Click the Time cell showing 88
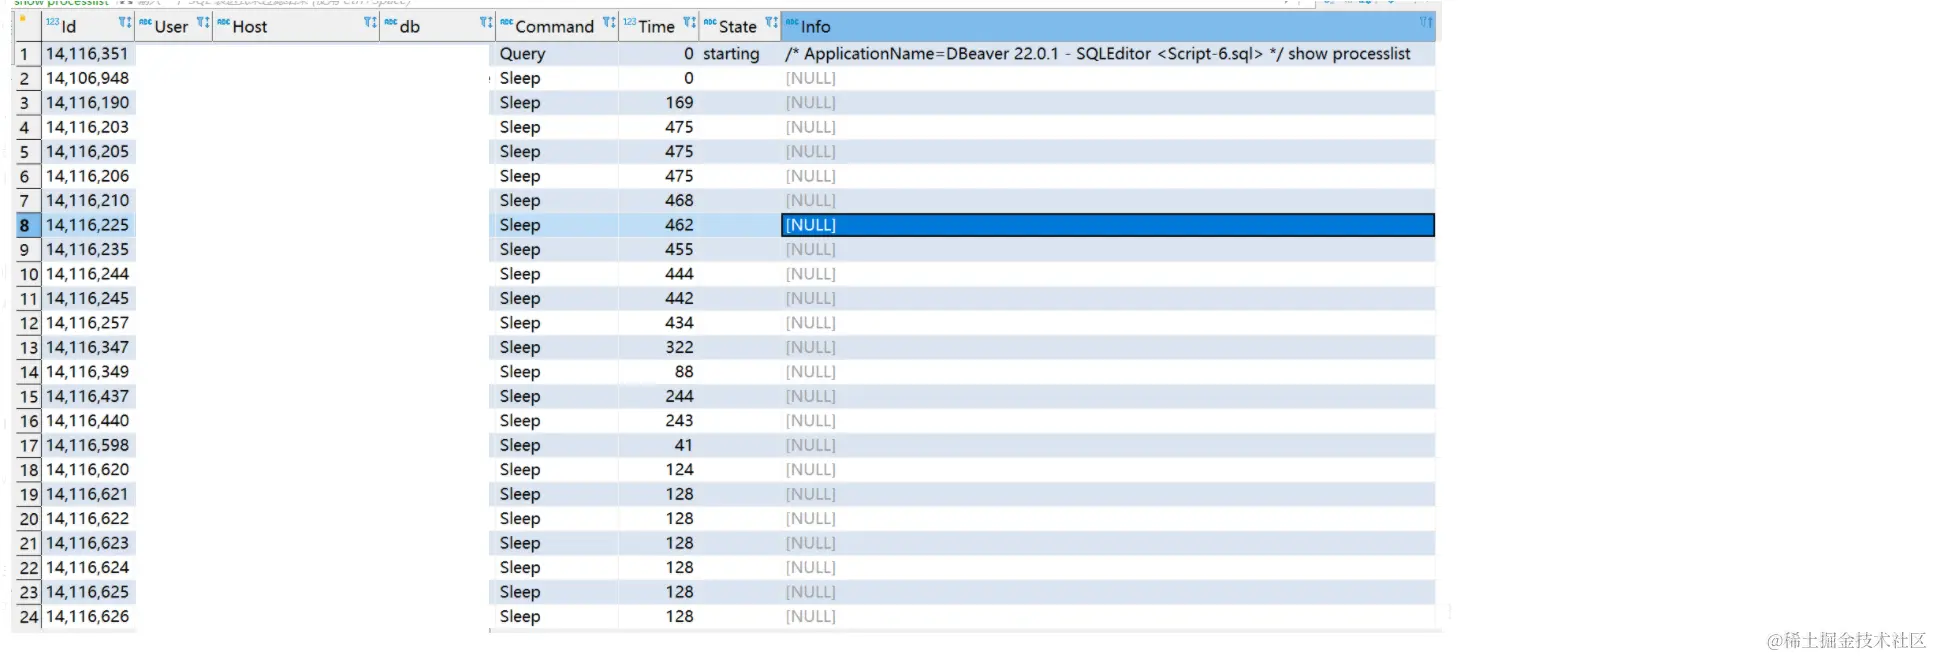Screen dimensions: 1933x657 (659, 372)
